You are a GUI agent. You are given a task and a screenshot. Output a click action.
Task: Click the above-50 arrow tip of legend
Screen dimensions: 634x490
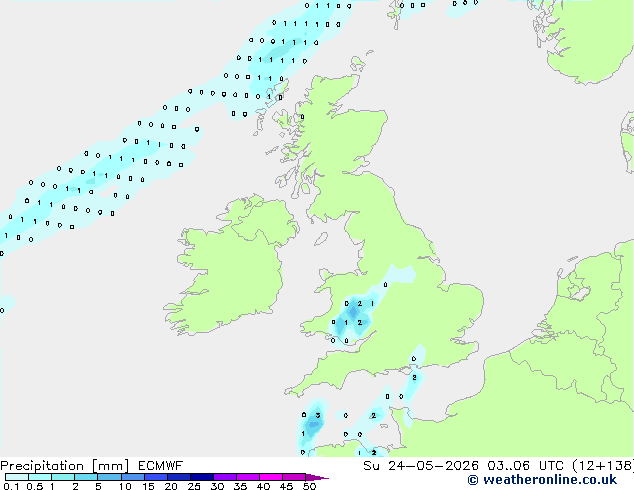(317, 477)
